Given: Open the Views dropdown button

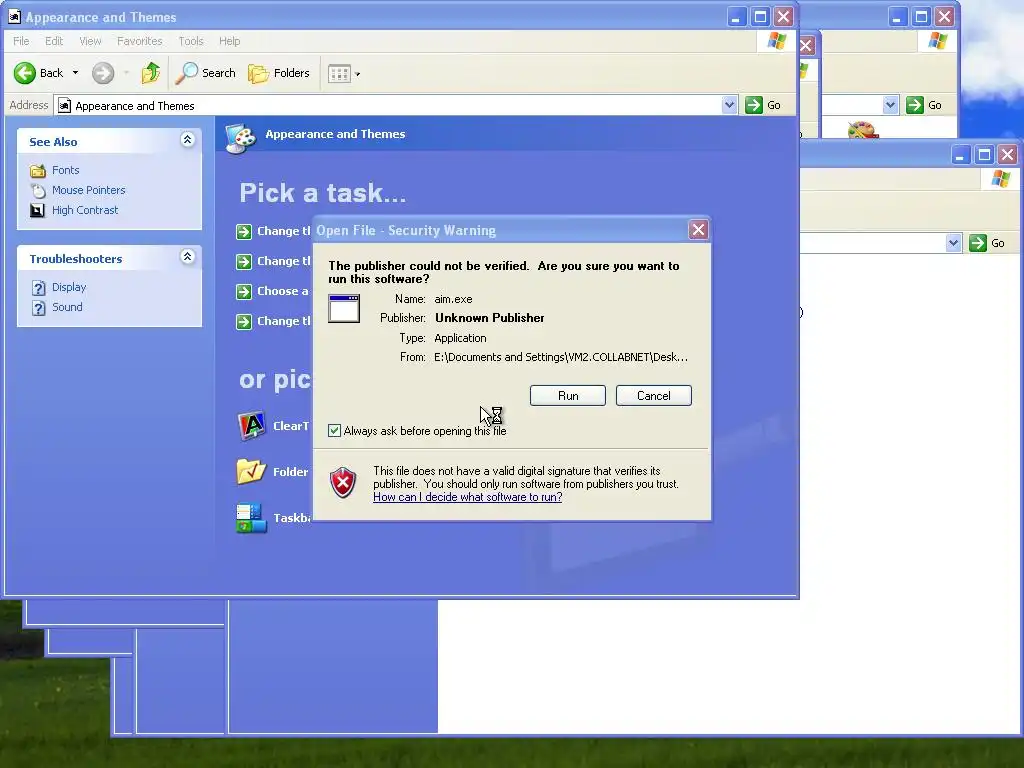Looking at the screenshot, I should [344, 74].
